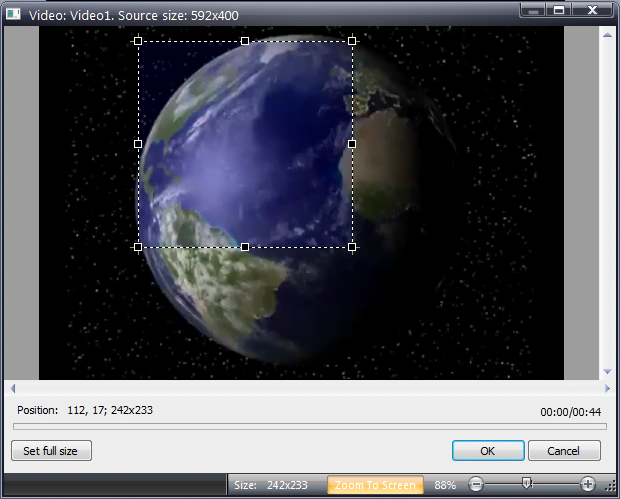Click Set full size button
The height and width of the screenshot is (499, 620).
51,451
